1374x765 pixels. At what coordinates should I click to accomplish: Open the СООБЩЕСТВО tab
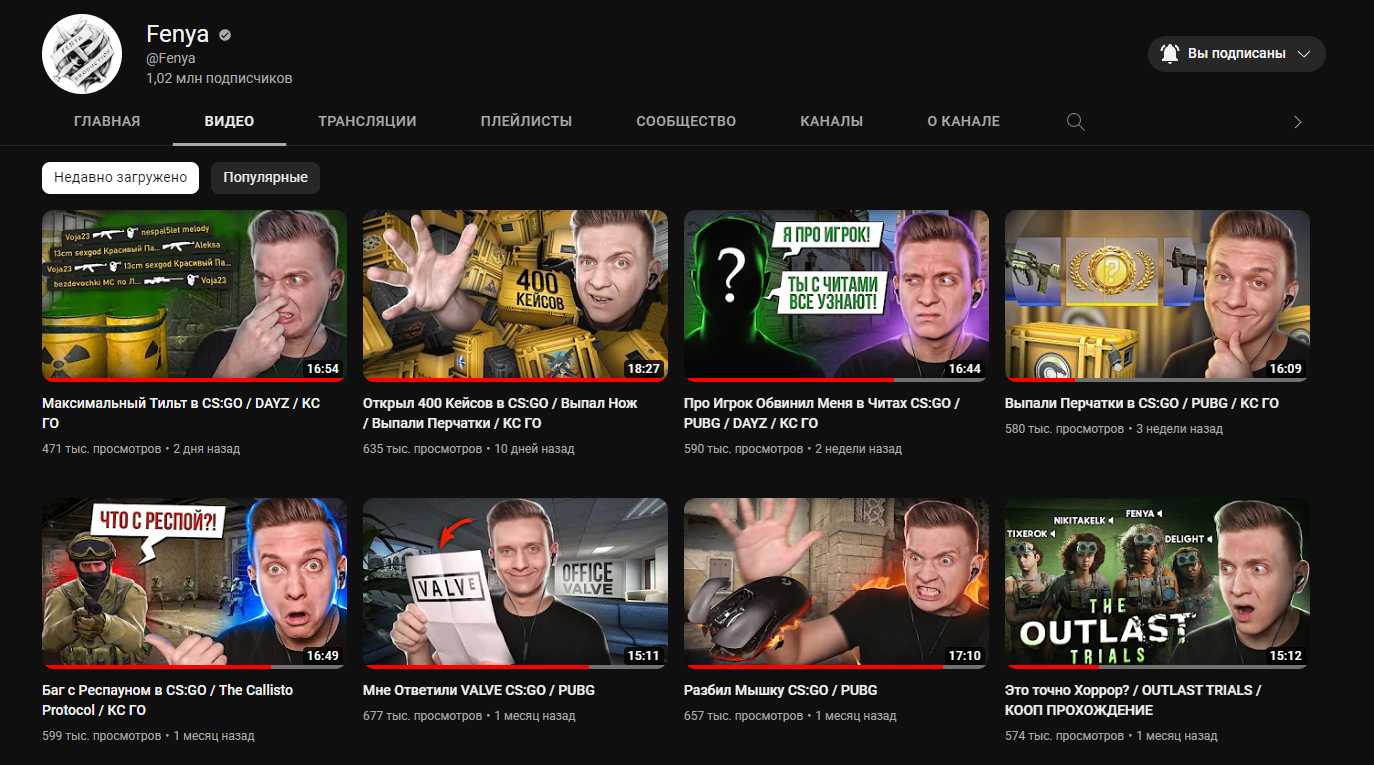(x=686, y=121)
